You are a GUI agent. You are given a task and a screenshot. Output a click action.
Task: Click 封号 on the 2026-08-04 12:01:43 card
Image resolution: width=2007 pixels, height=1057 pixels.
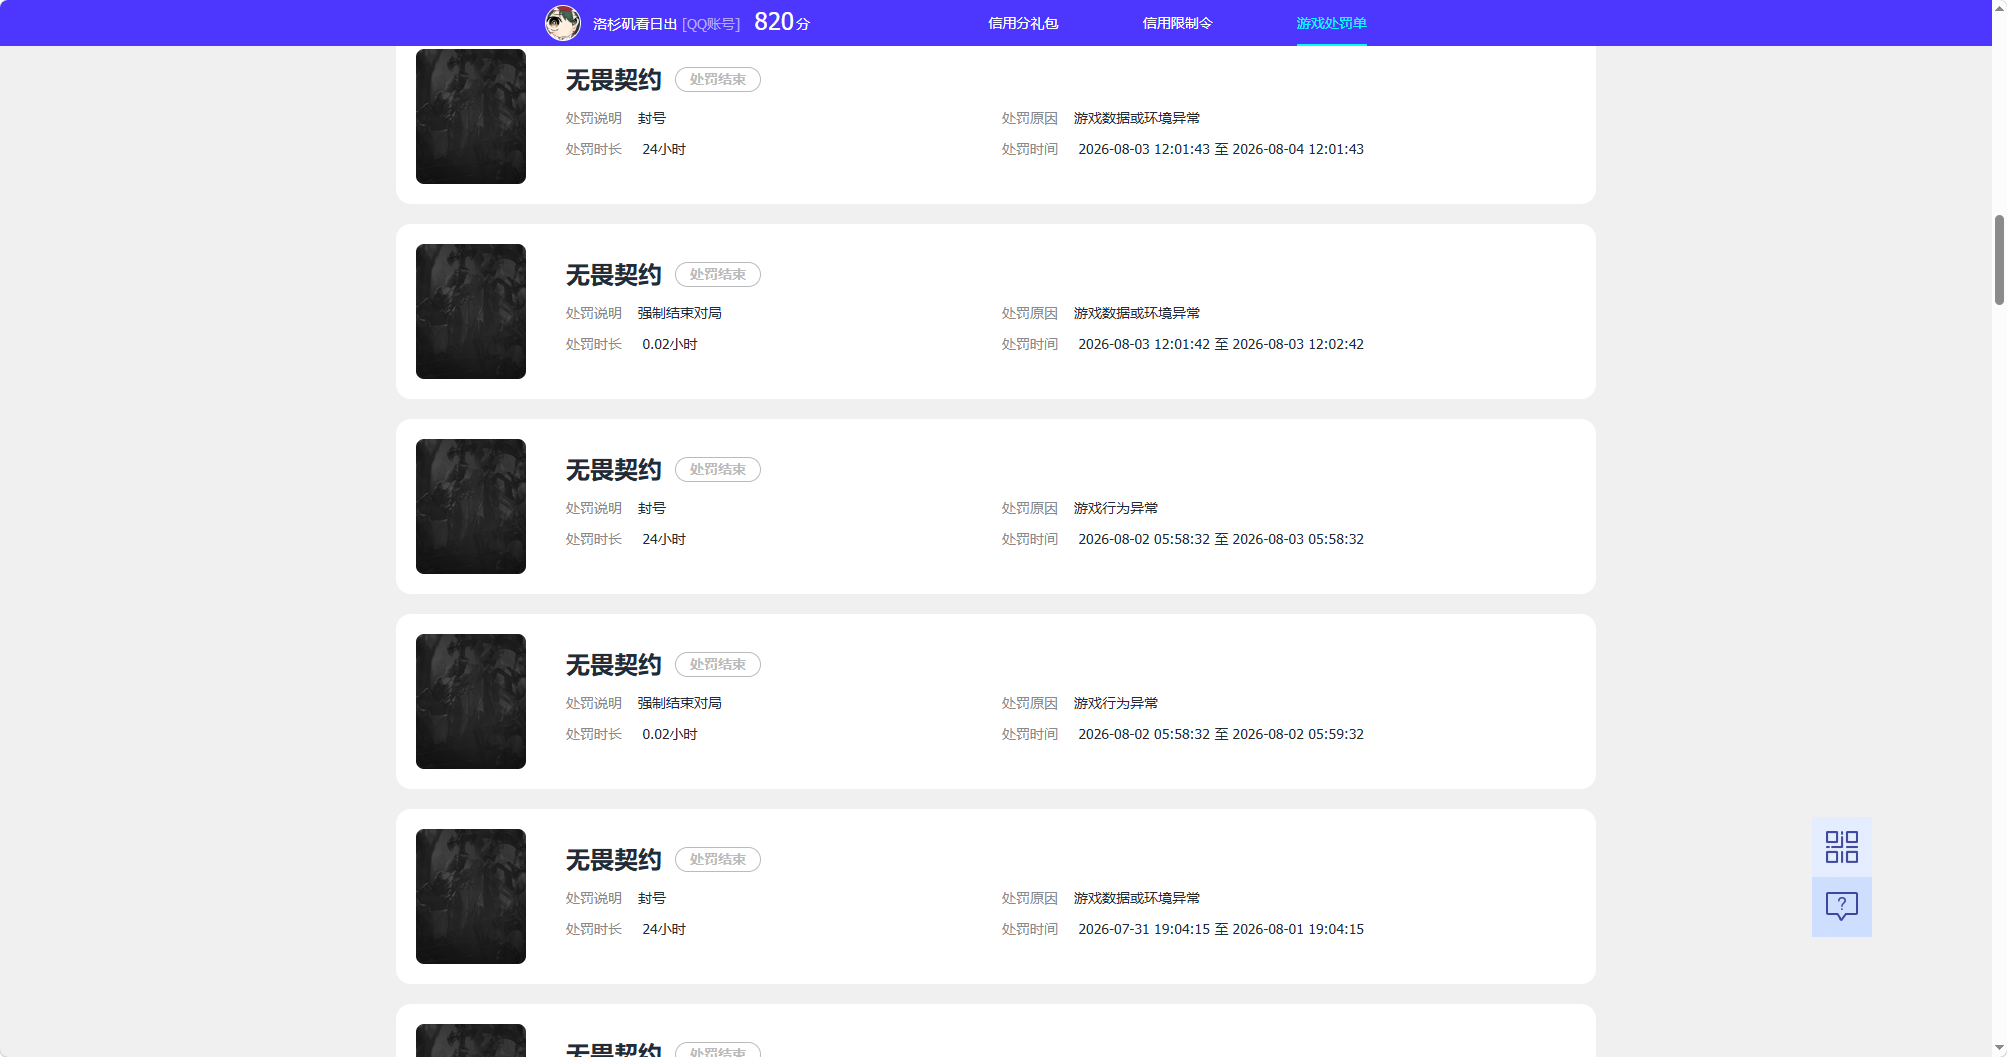pyautogui.click(x=652, y=118)
